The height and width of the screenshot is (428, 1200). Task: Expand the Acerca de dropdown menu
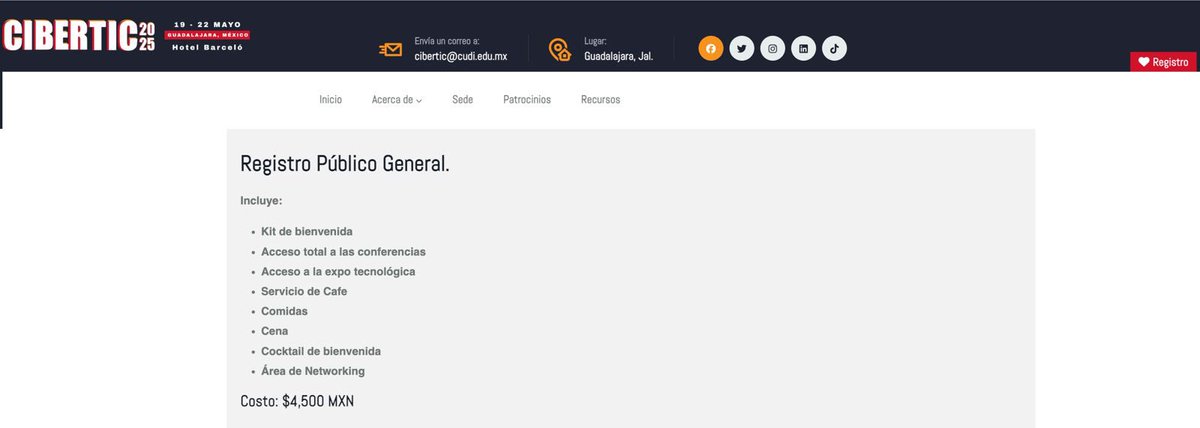pyautogui.click(x=396, y=100)
